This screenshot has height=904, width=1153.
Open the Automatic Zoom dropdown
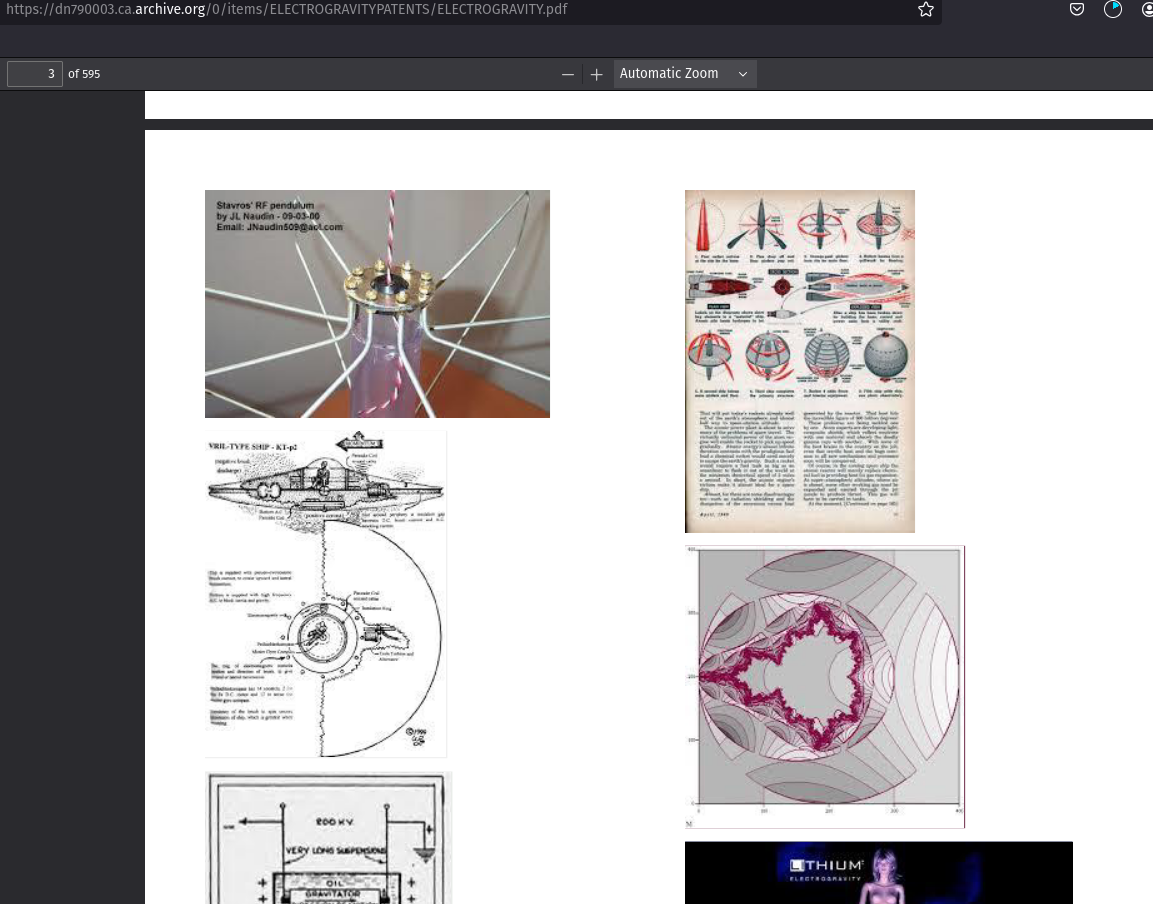tap(685, 74)
